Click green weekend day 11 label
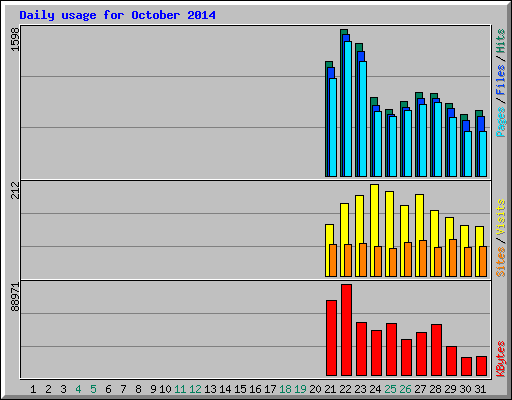 pyautogui.click(x=180, y=389)
